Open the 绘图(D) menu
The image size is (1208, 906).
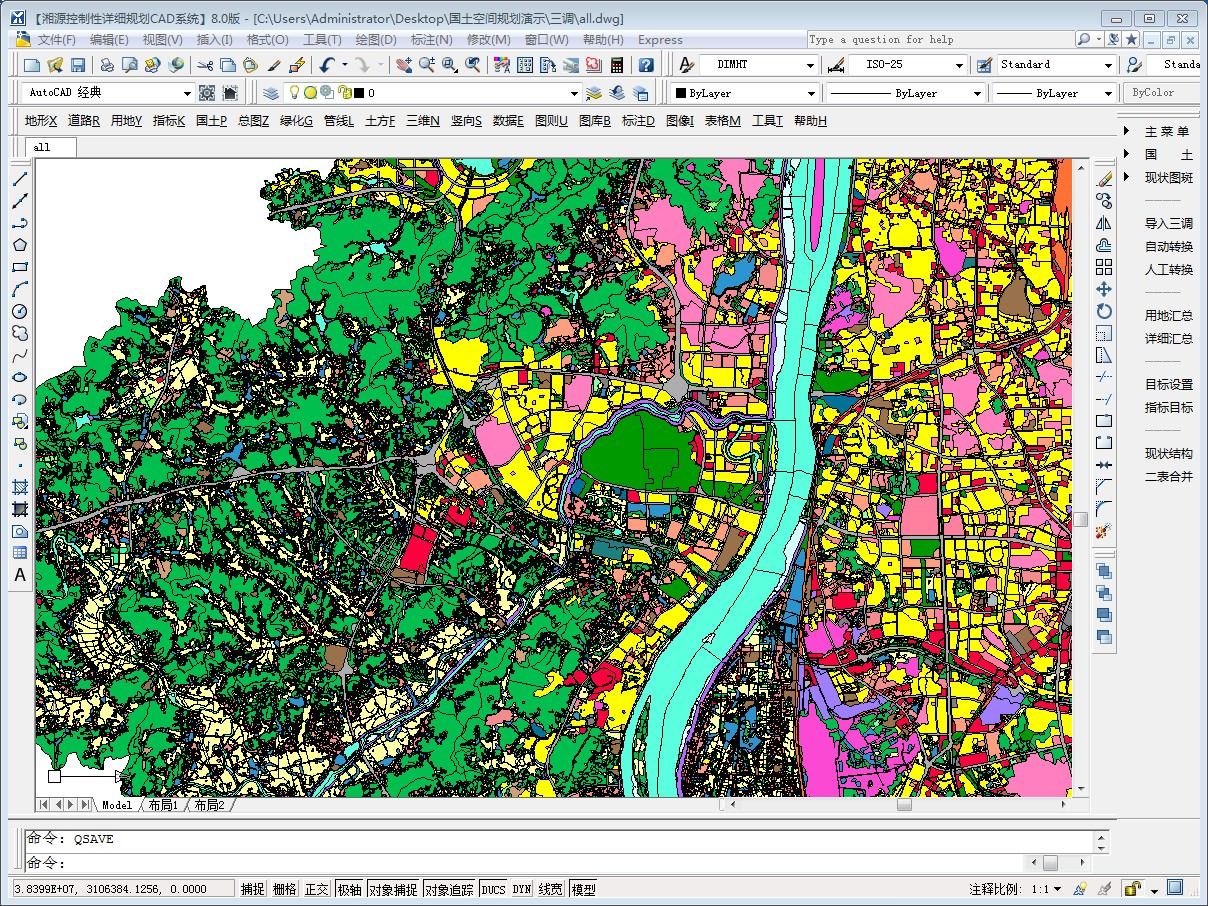pos(376,40)
